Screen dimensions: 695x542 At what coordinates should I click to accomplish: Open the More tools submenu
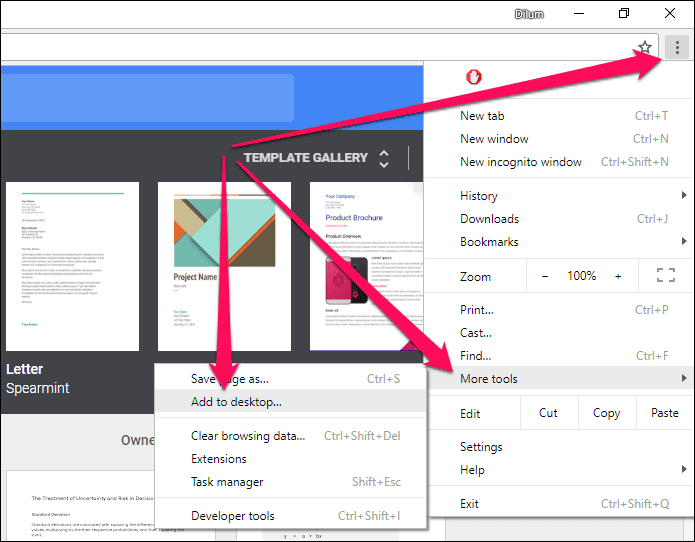[559, 378]
